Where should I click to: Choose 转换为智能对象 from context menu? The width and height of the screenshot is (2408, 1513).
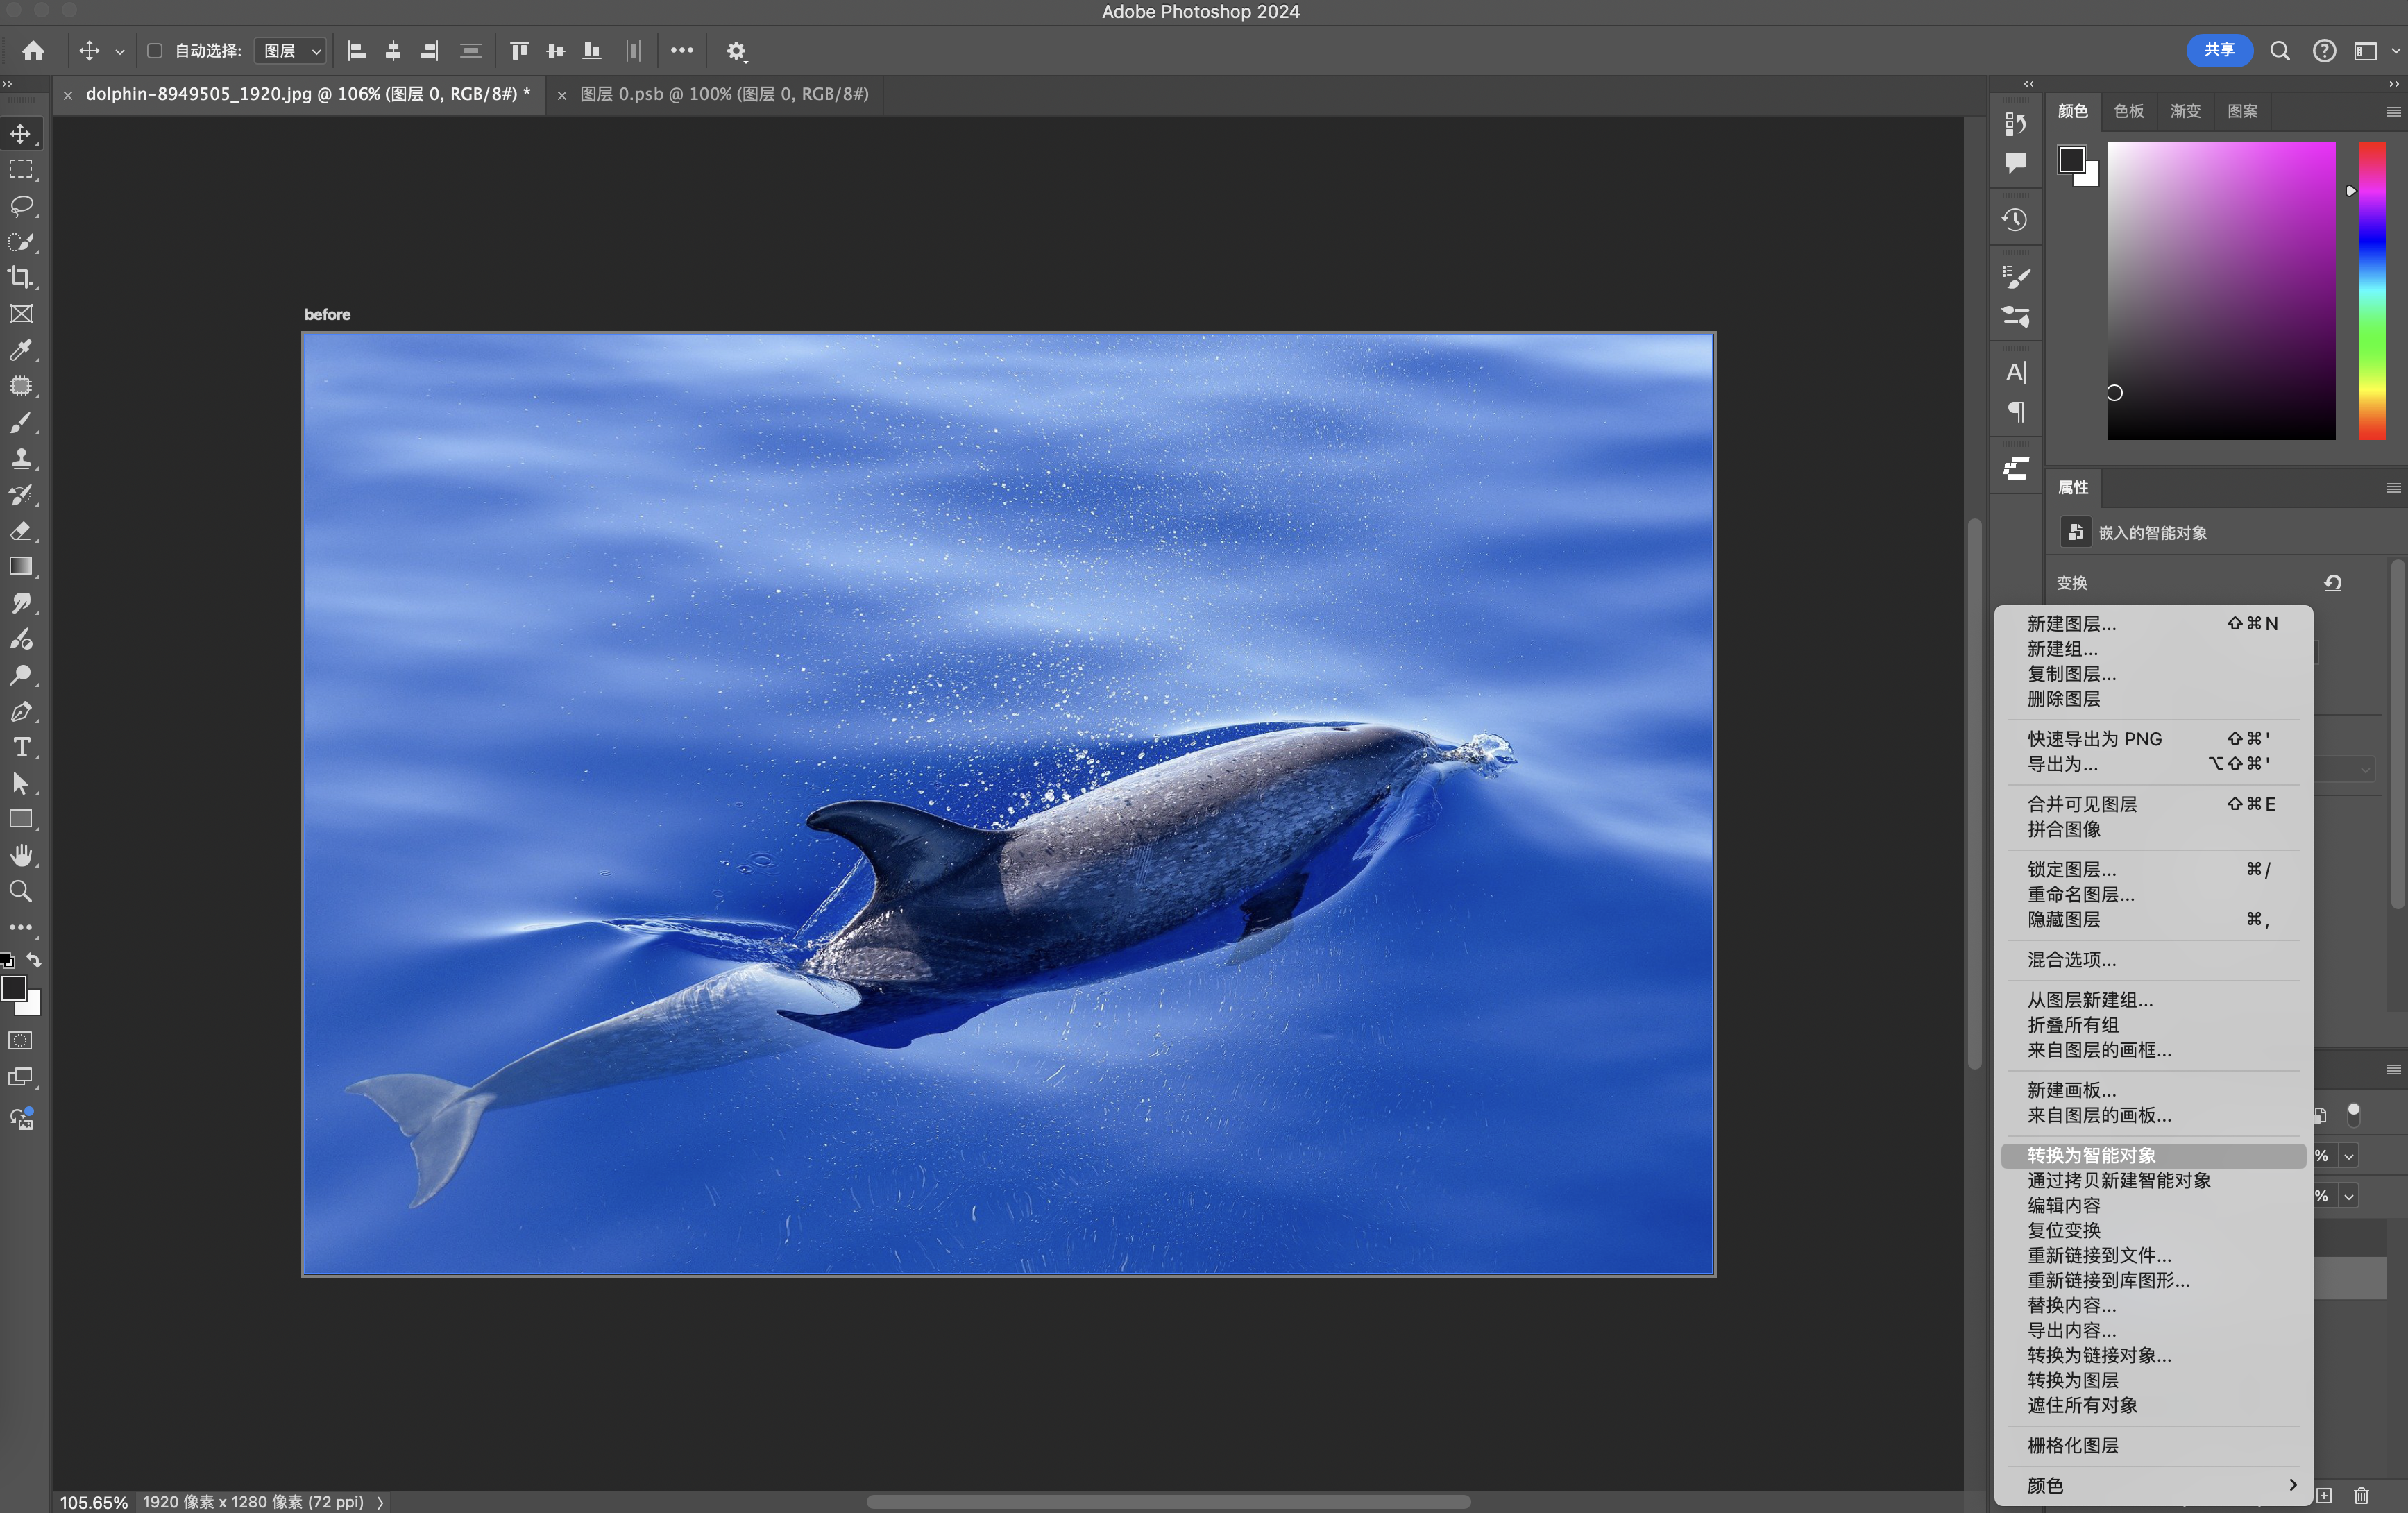click(x=2153, y=1155)
